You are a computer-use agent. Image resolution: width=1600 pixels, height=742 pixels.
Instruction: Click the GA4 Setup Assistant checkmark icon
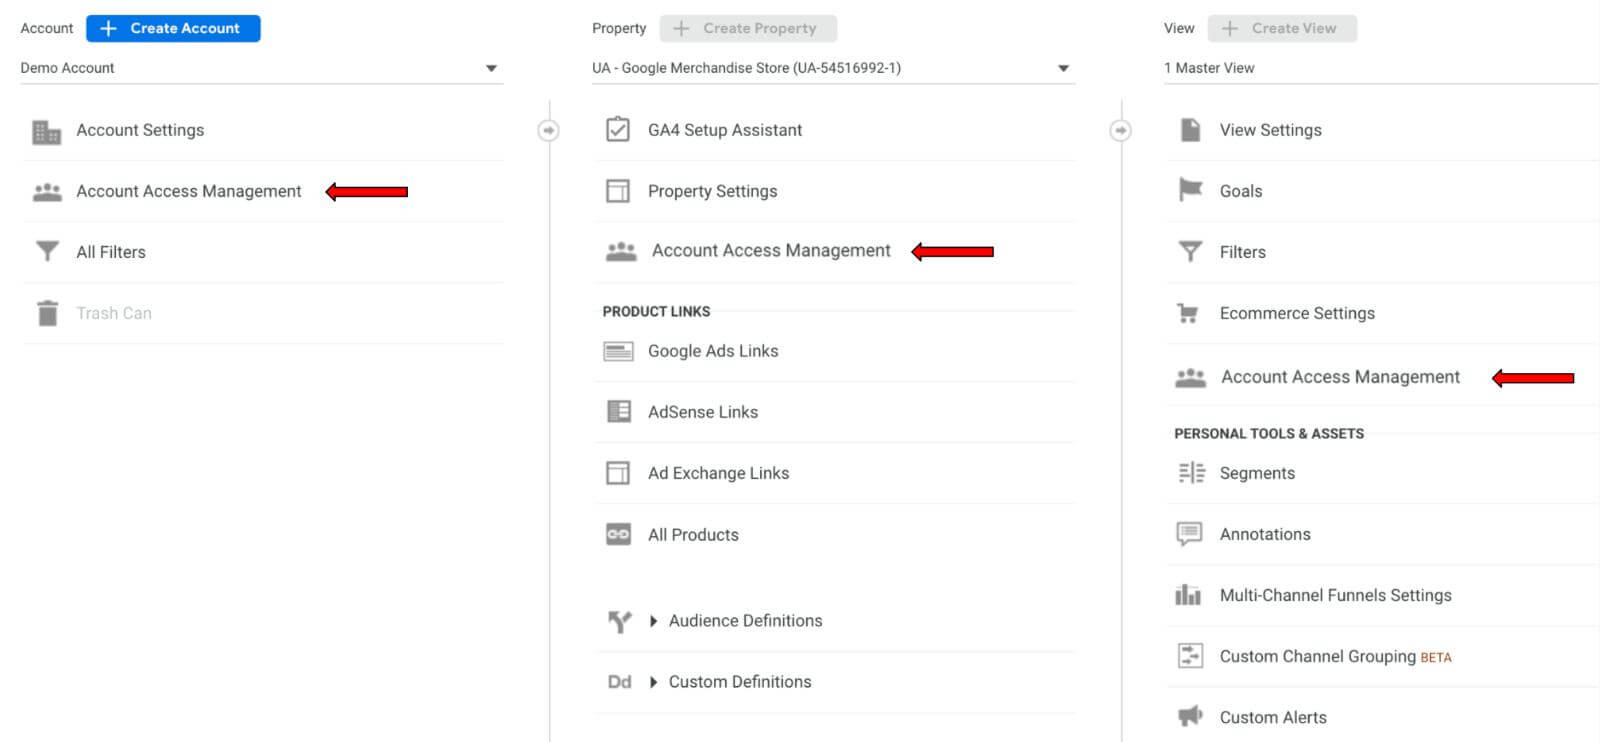[x=618, y=130]
